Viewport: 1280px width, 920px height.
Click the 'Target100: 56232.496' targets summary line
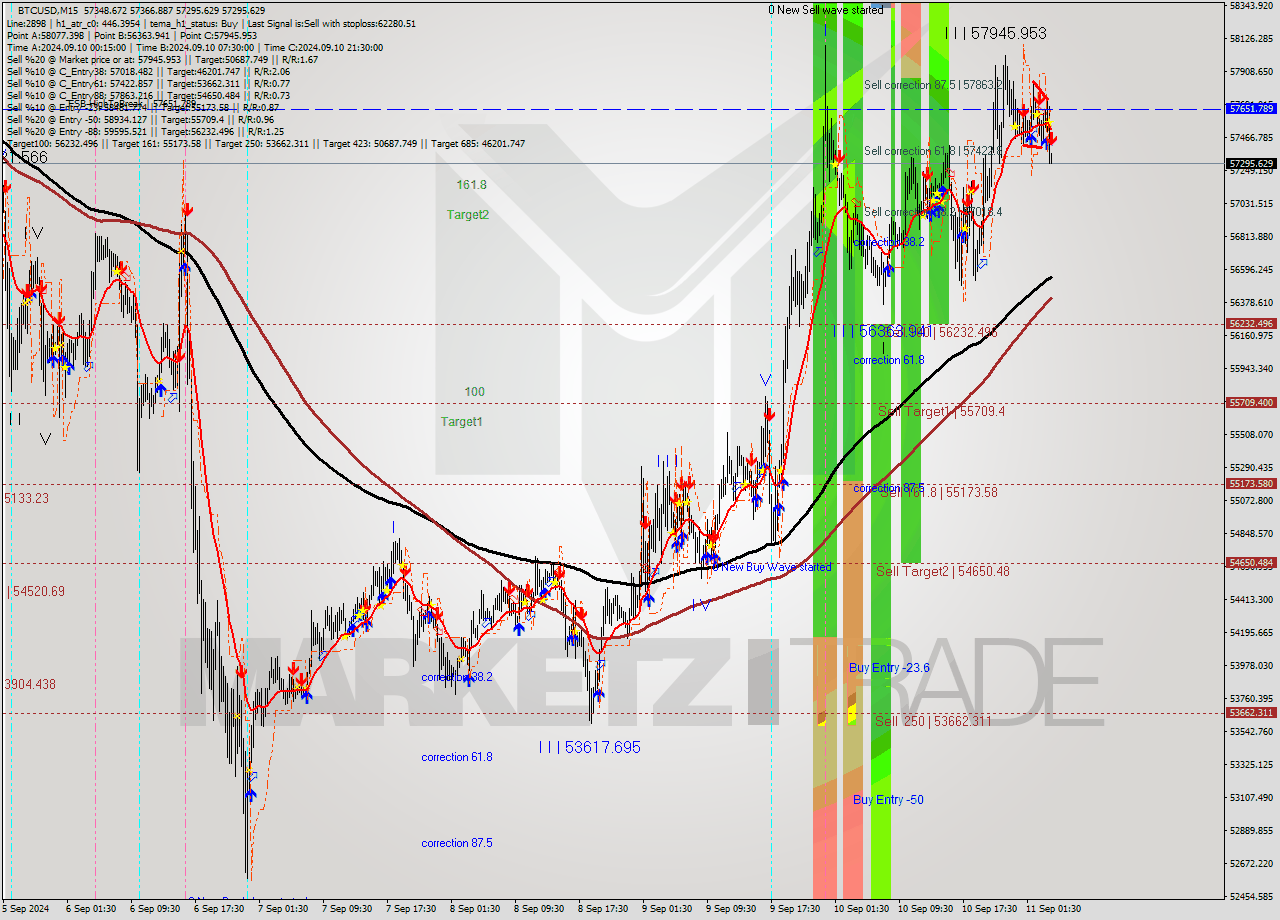coord(266,144)
